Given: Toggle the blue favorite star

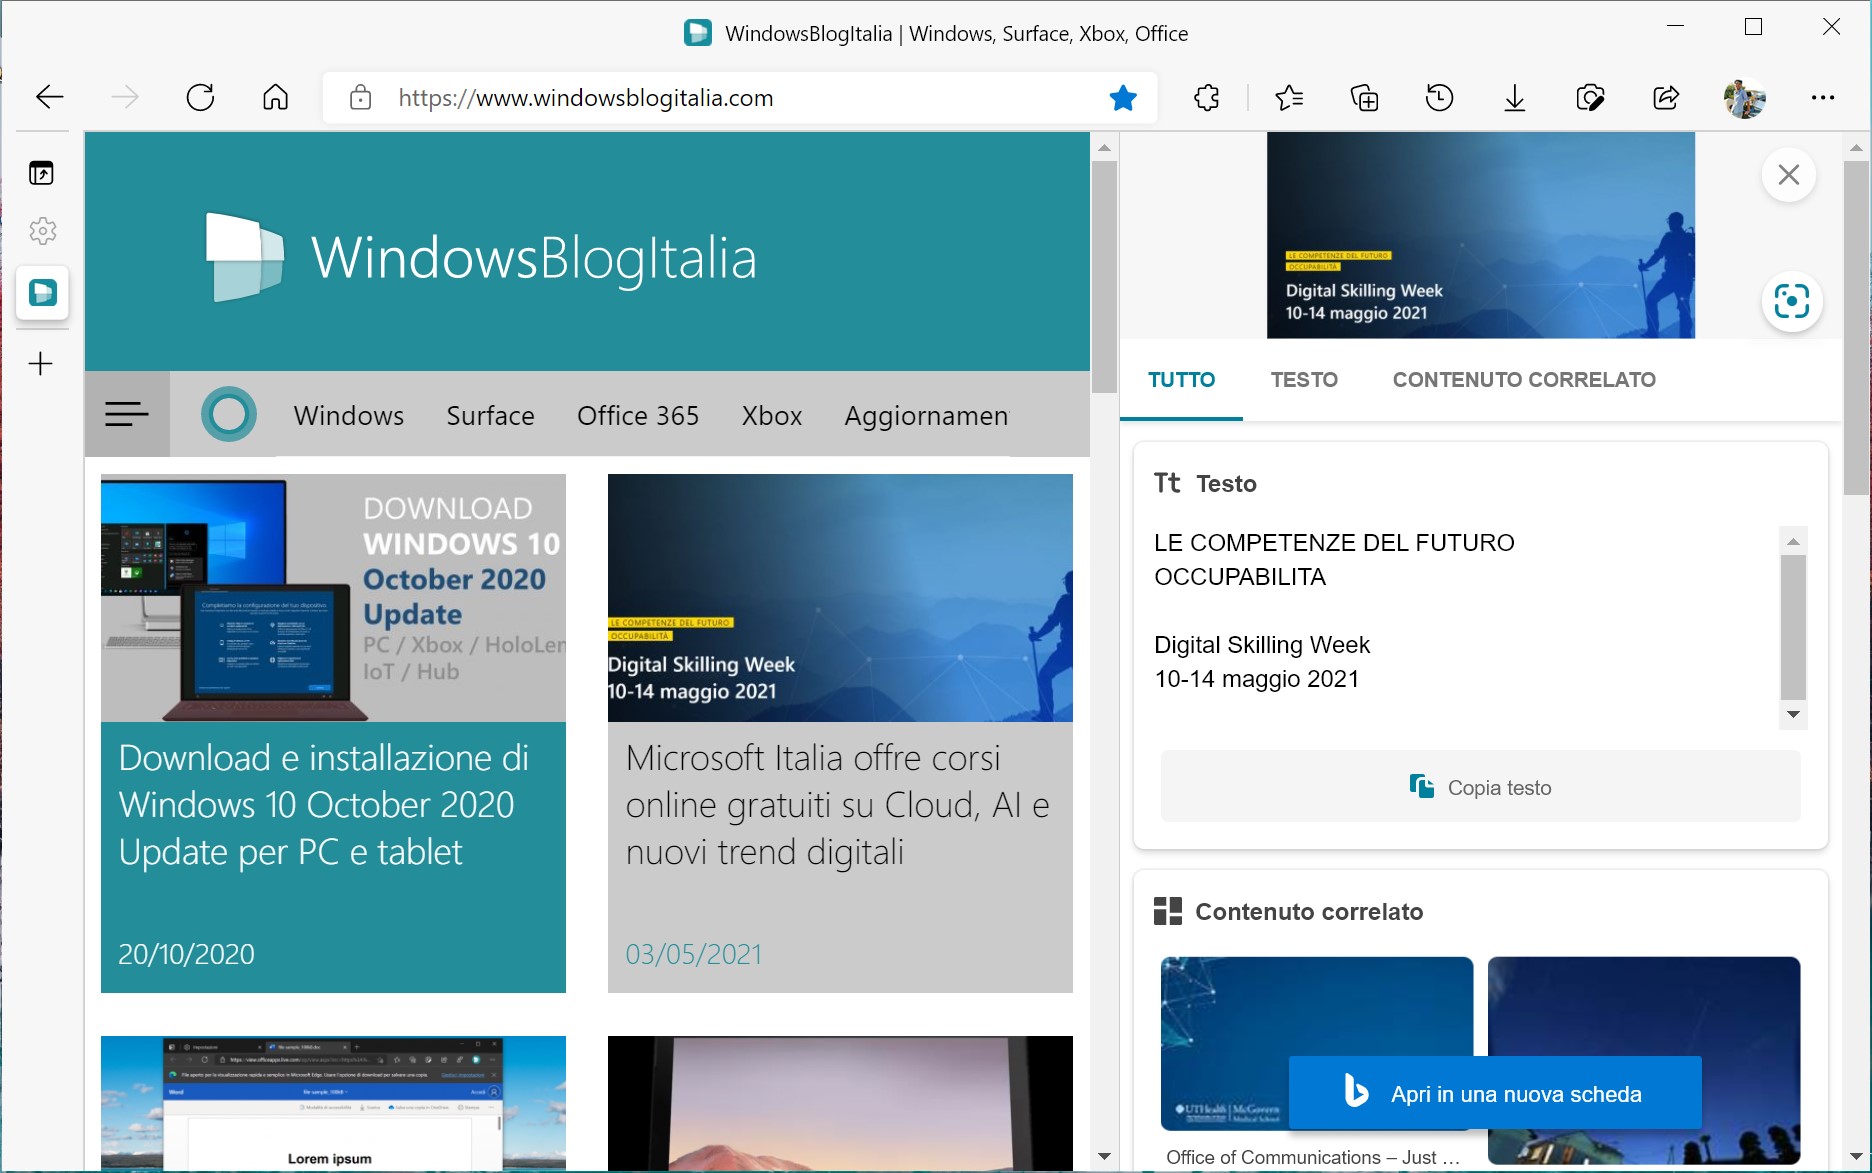Looking at the screenshot, I should pos(1123,98).
